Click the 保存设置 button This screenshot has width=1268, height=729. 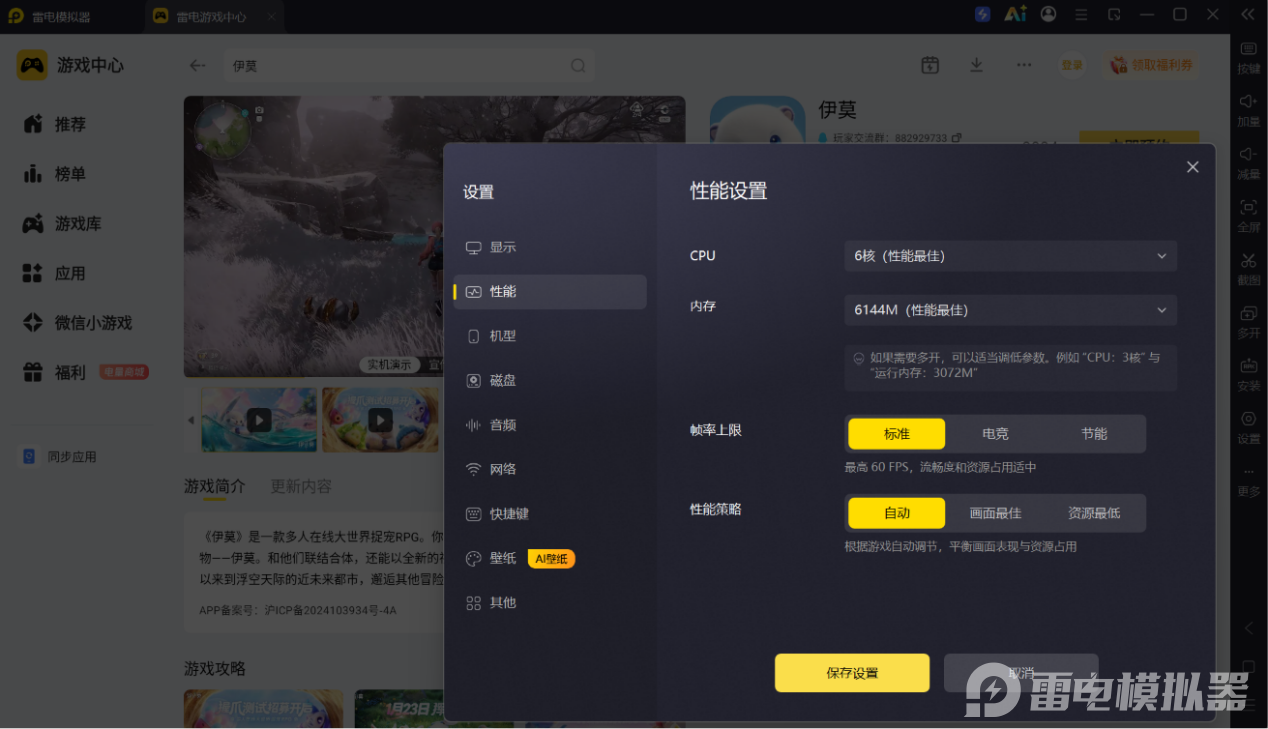point(852,673)
